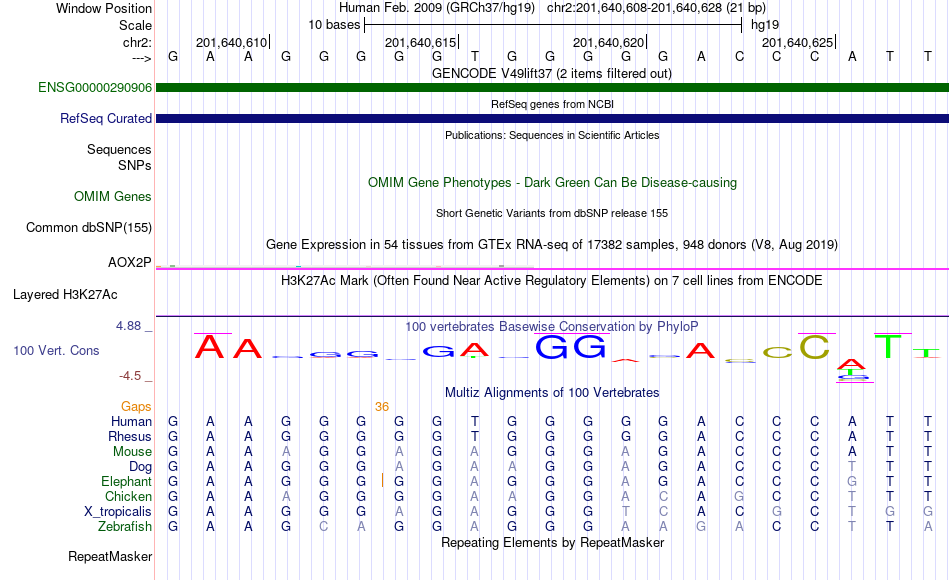Click the Sequences SNPs track label

[x=119, y=157]
